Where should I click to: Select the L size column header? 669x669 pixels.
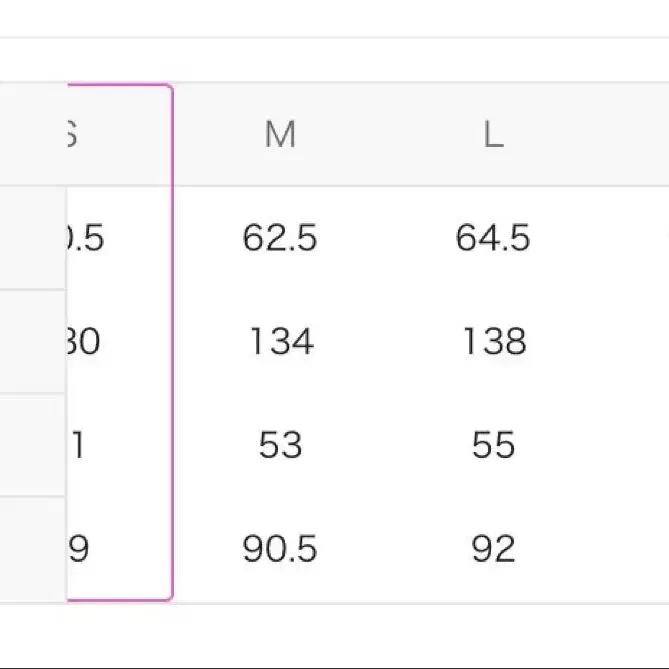(493, 135)
